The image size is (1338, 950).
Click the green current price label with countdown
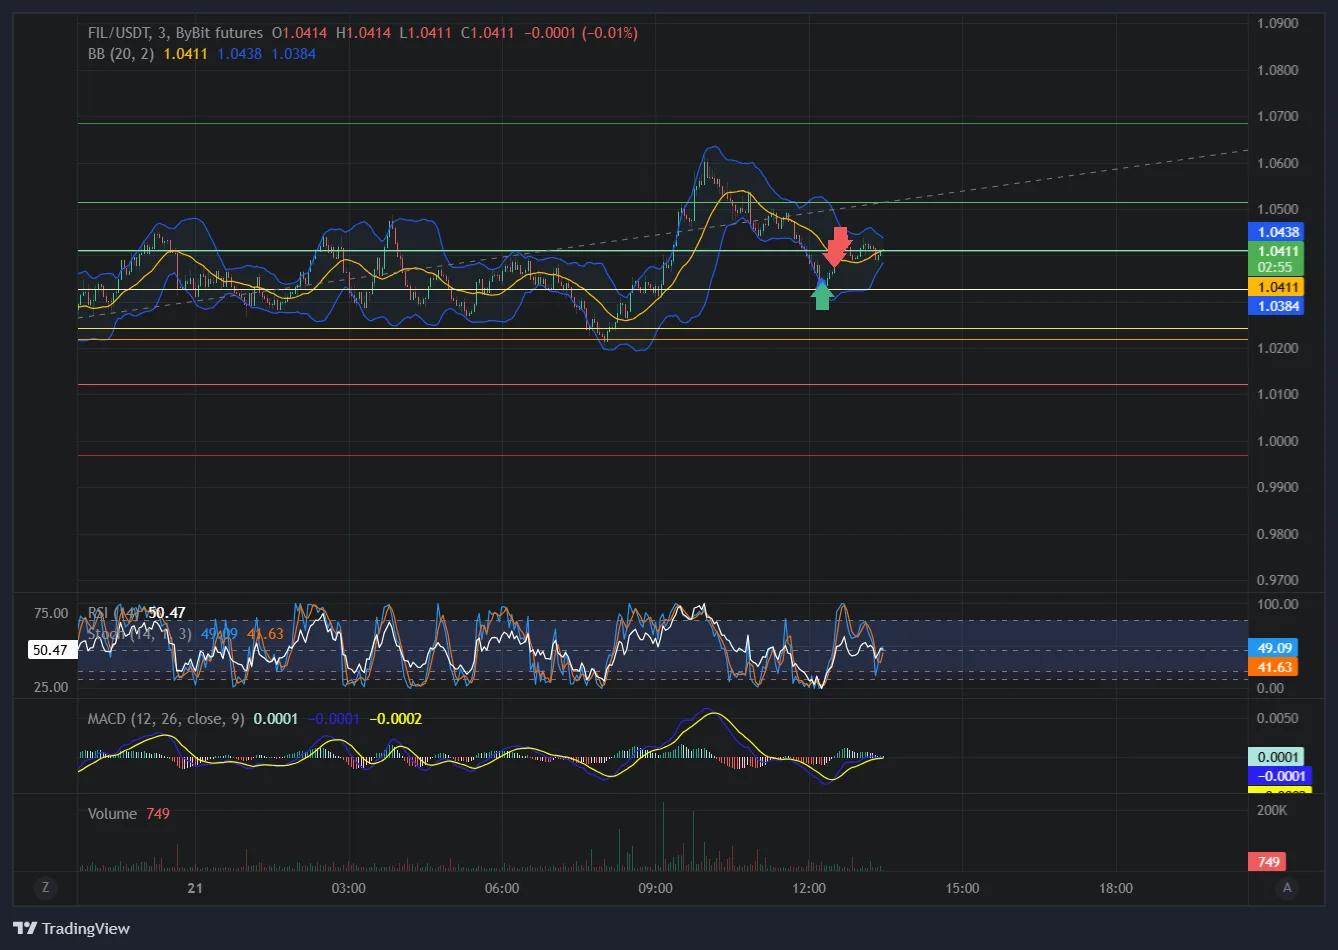coord(1275,259)
